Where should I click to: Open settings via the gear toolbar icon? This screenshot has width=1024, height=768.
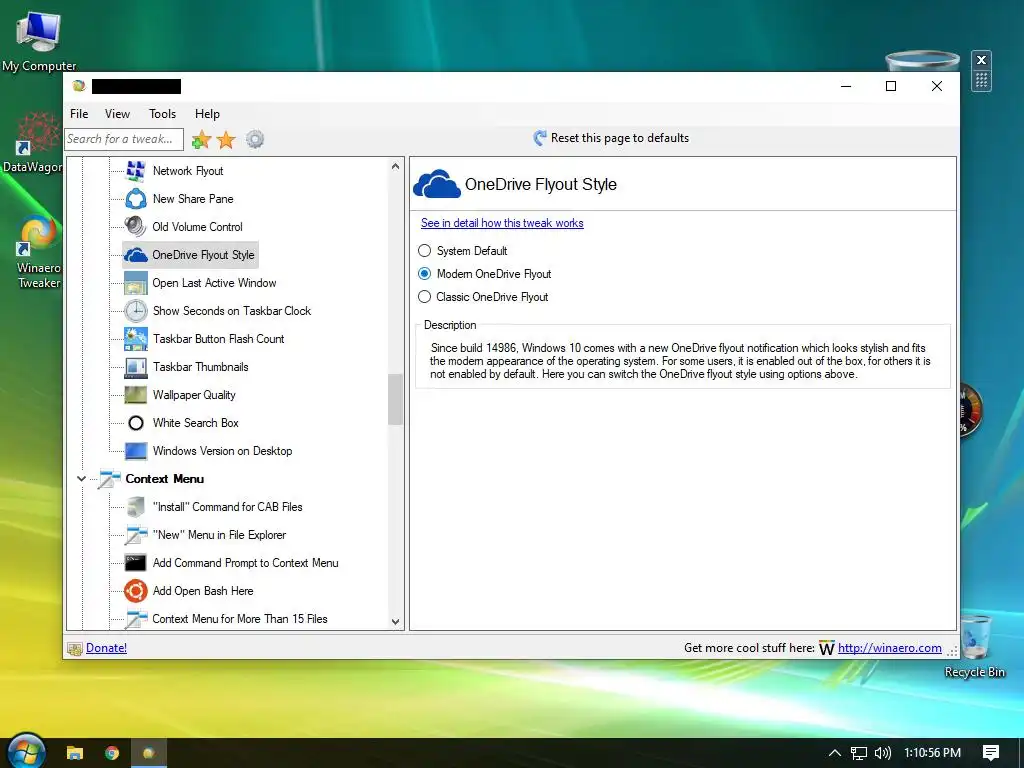point(255,139)
